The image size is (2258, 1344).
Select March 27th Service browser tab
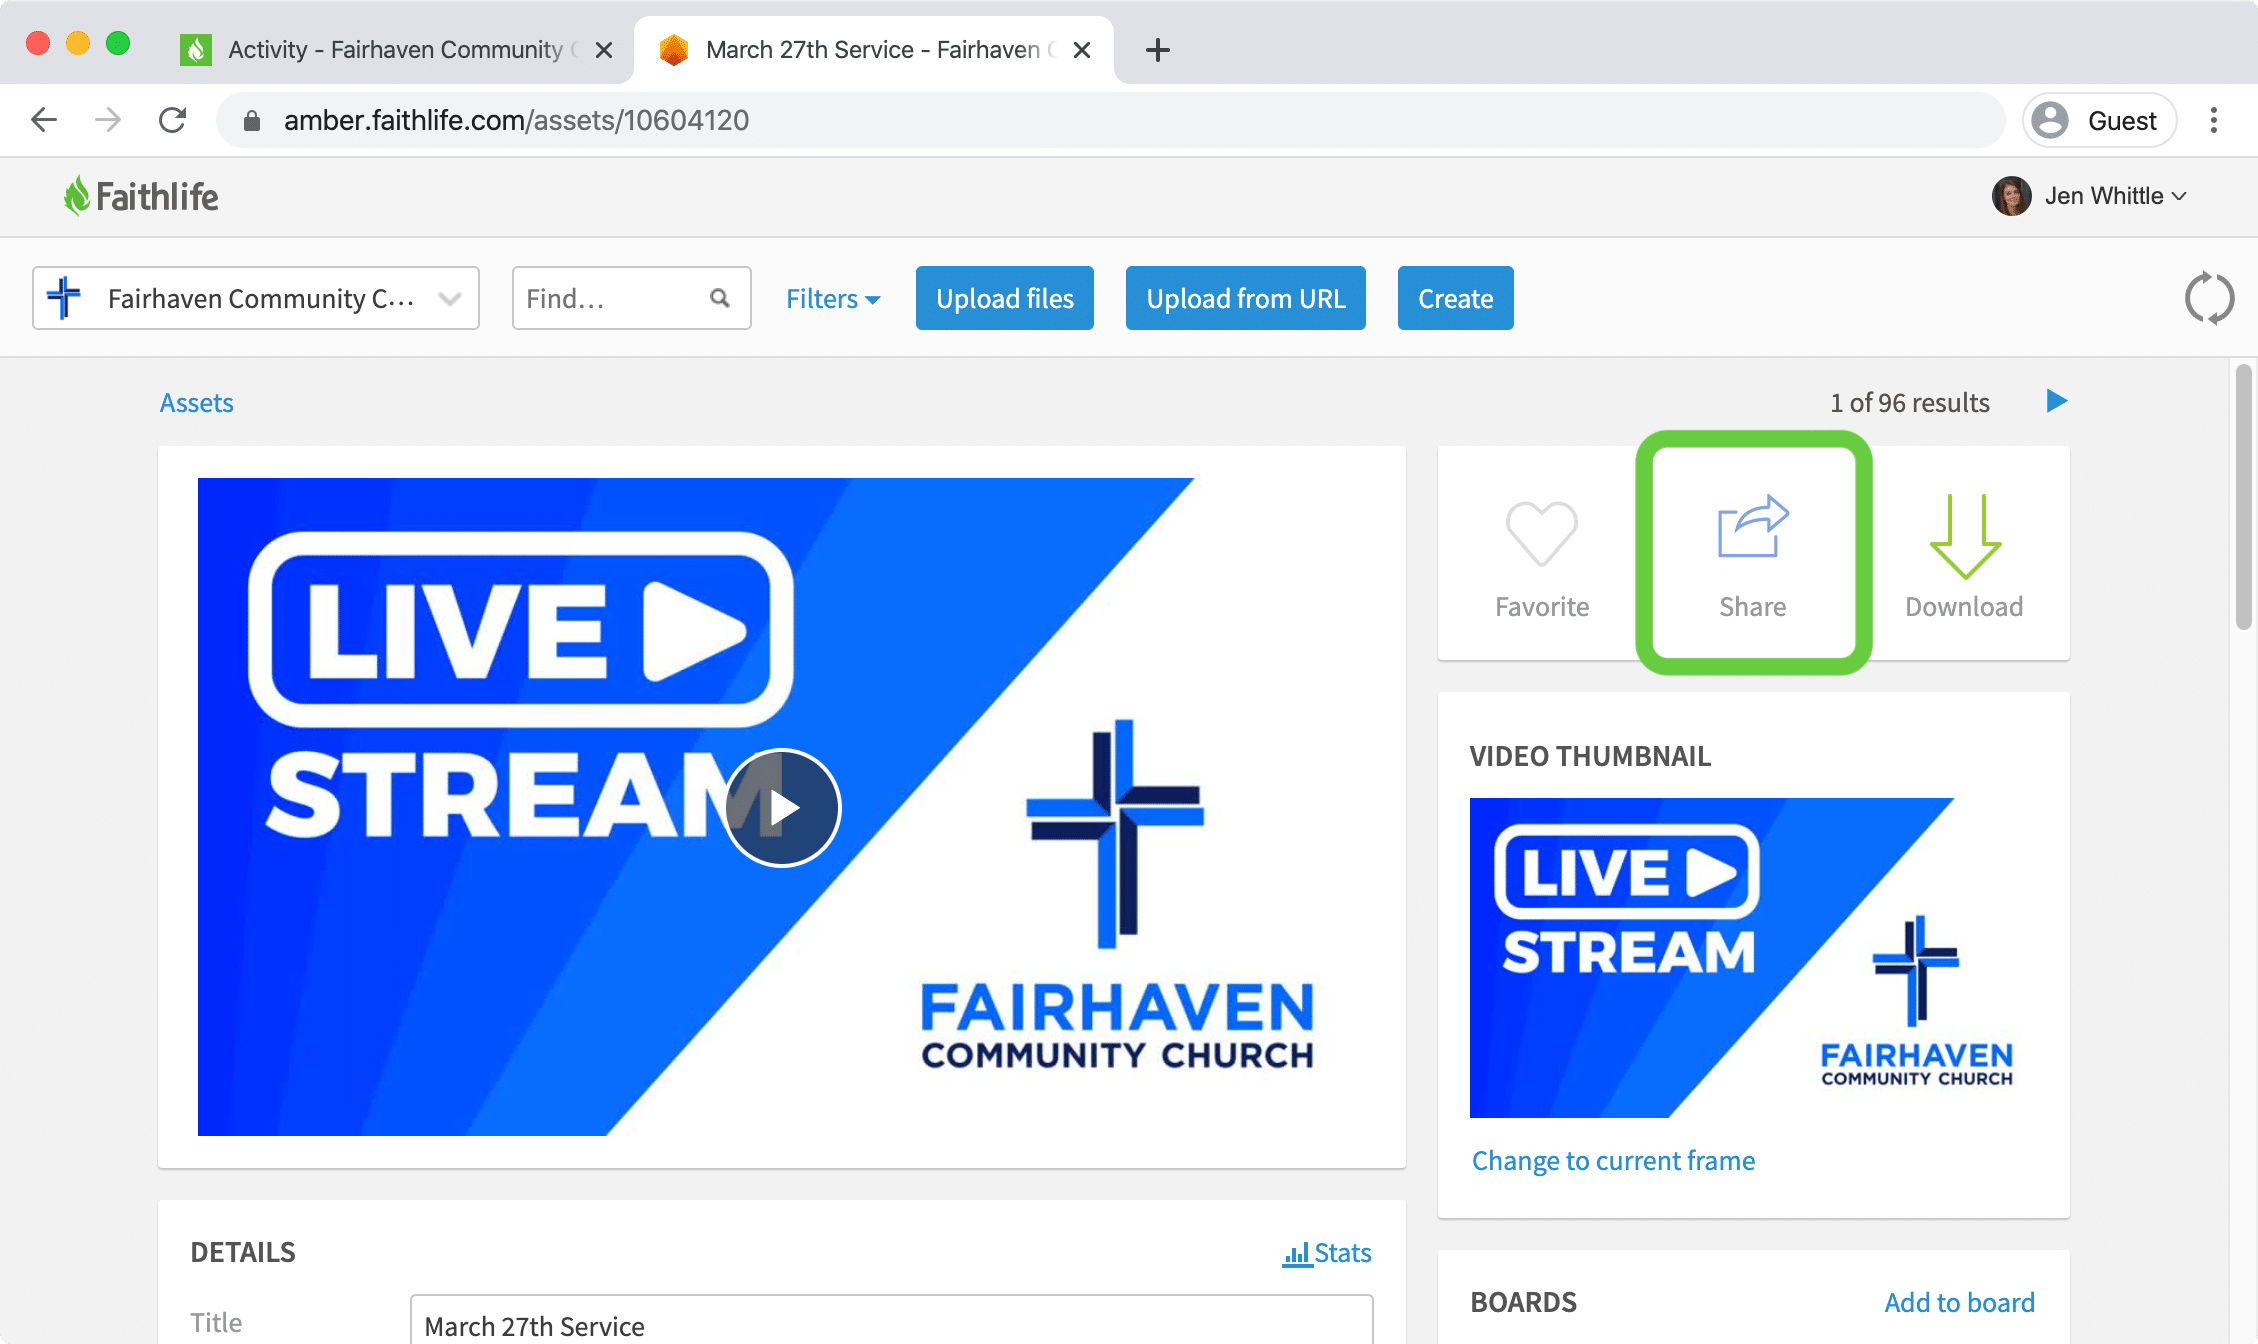click(873, 50)
